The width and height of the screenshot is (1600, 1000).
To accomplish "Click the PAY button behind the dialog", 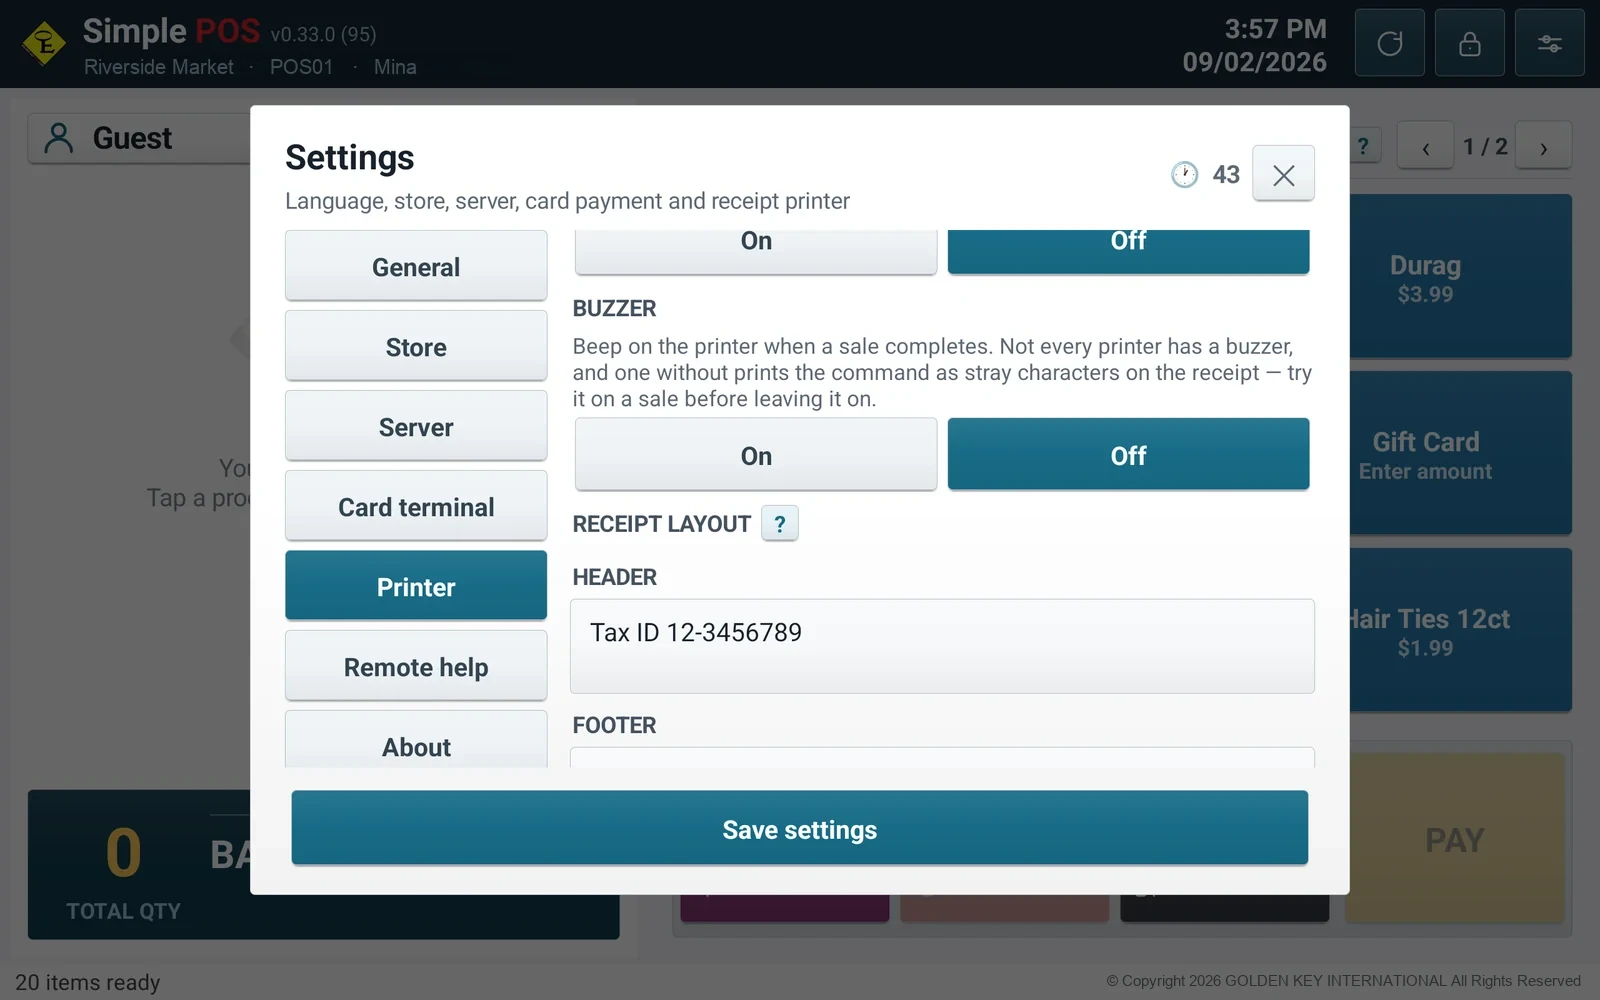I will 1454,838.
